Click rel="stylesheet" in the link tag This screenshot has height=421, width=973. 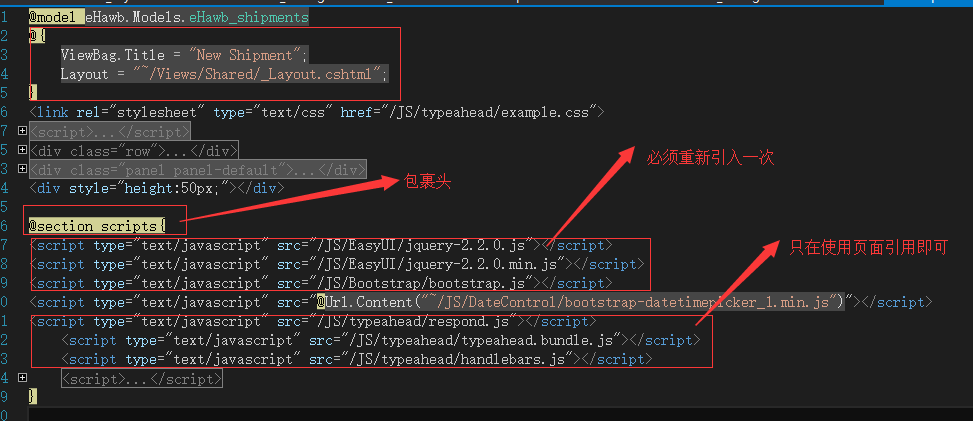[x=141, y=112]
